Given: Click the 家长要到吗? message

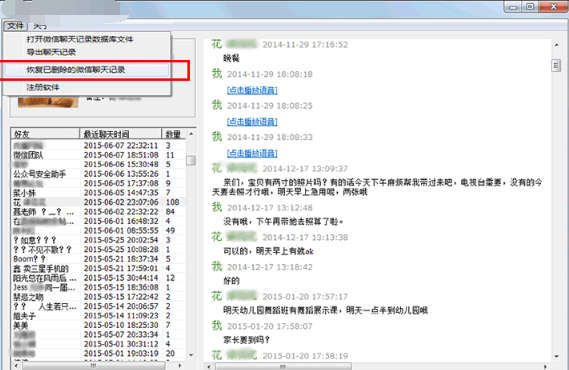Looking at the screenshot, I should coord(246,340).
